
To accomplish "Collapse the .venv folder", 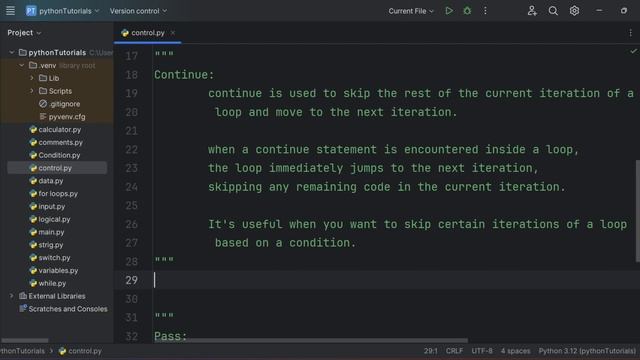I will 22,65.
